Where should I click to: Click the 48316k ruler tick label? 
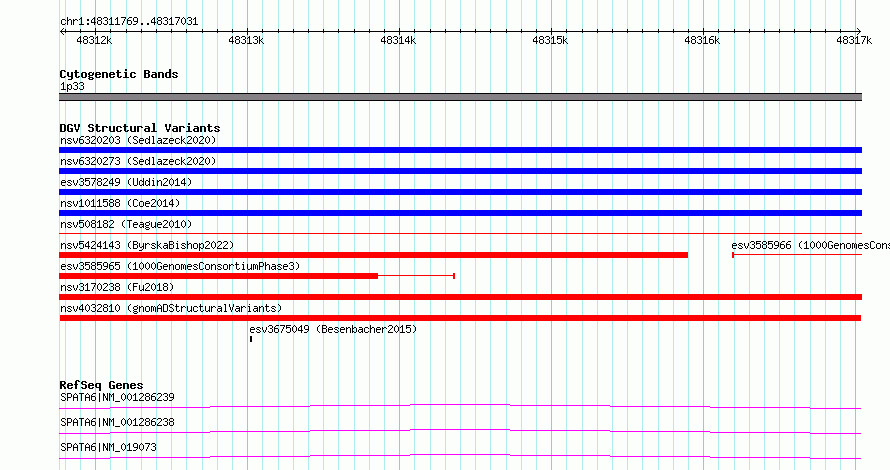702,40
